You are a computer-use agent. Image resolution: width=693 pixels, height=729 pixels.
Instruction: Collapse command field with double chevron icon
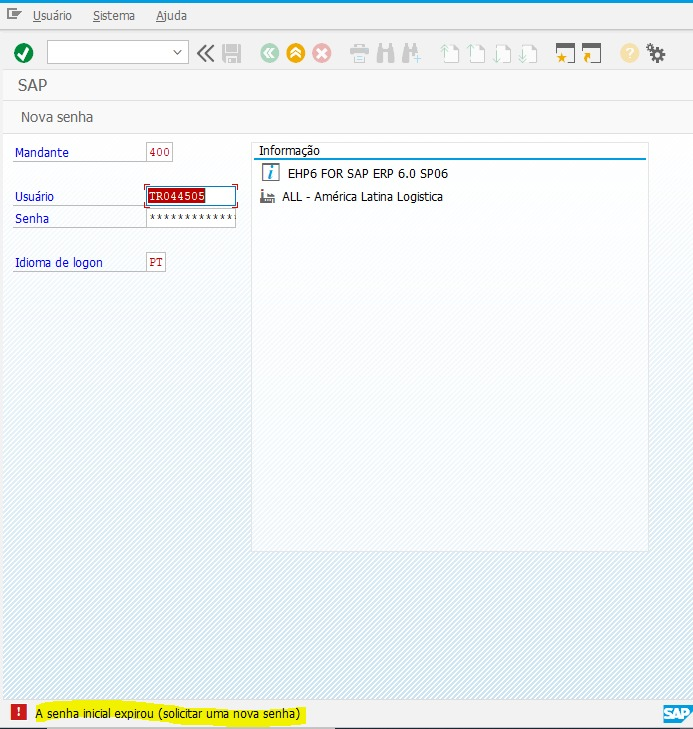pos(205,53)
